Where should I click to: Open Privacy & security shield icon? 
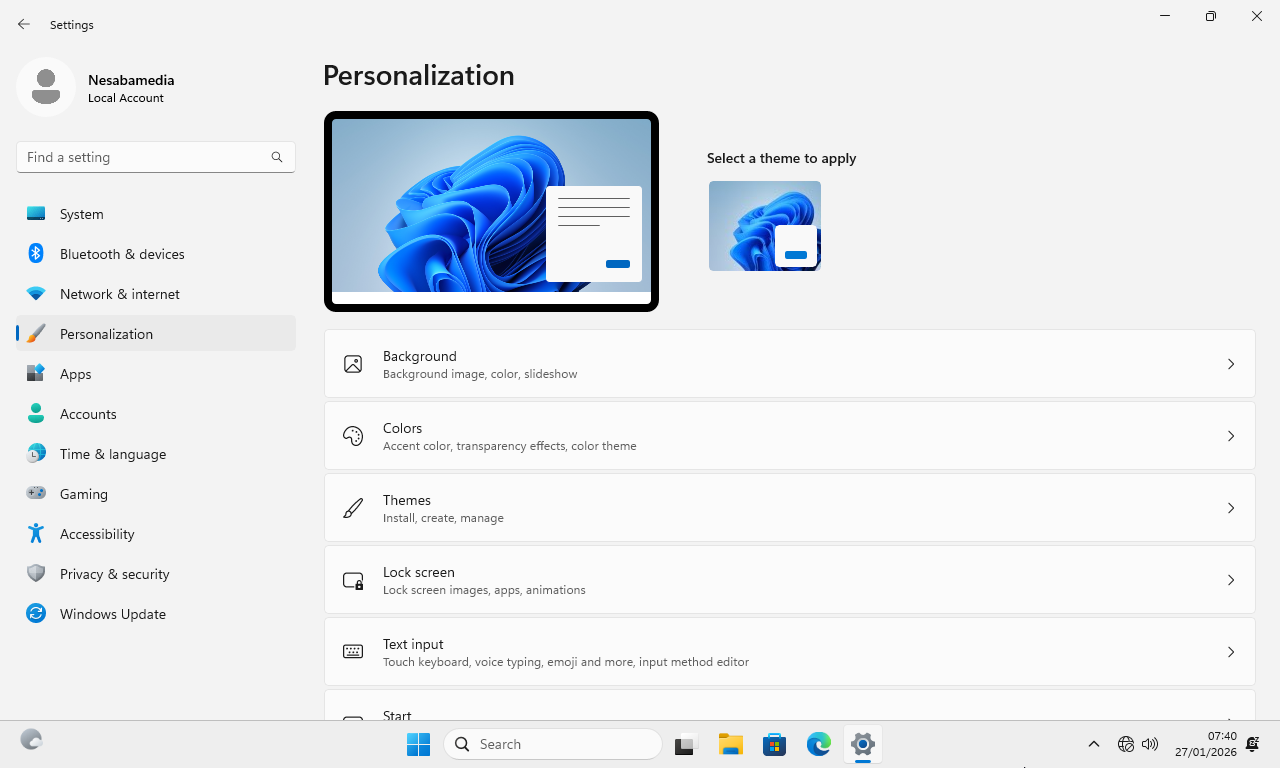[x=36, y=574]
